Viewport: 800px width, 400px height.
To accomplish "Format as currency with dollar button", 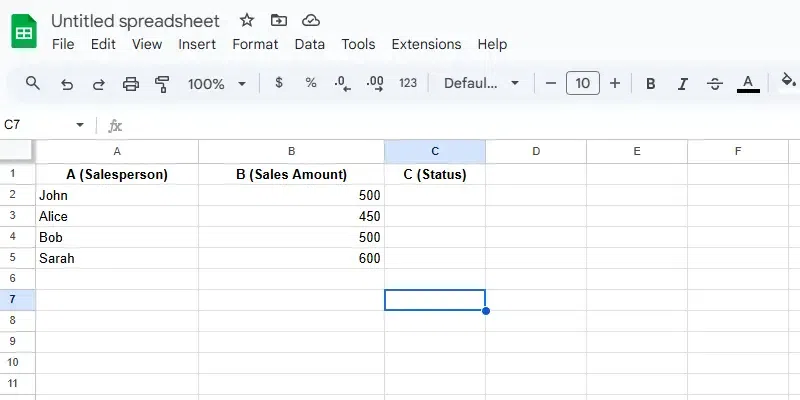I will click(x=278, y=83).
